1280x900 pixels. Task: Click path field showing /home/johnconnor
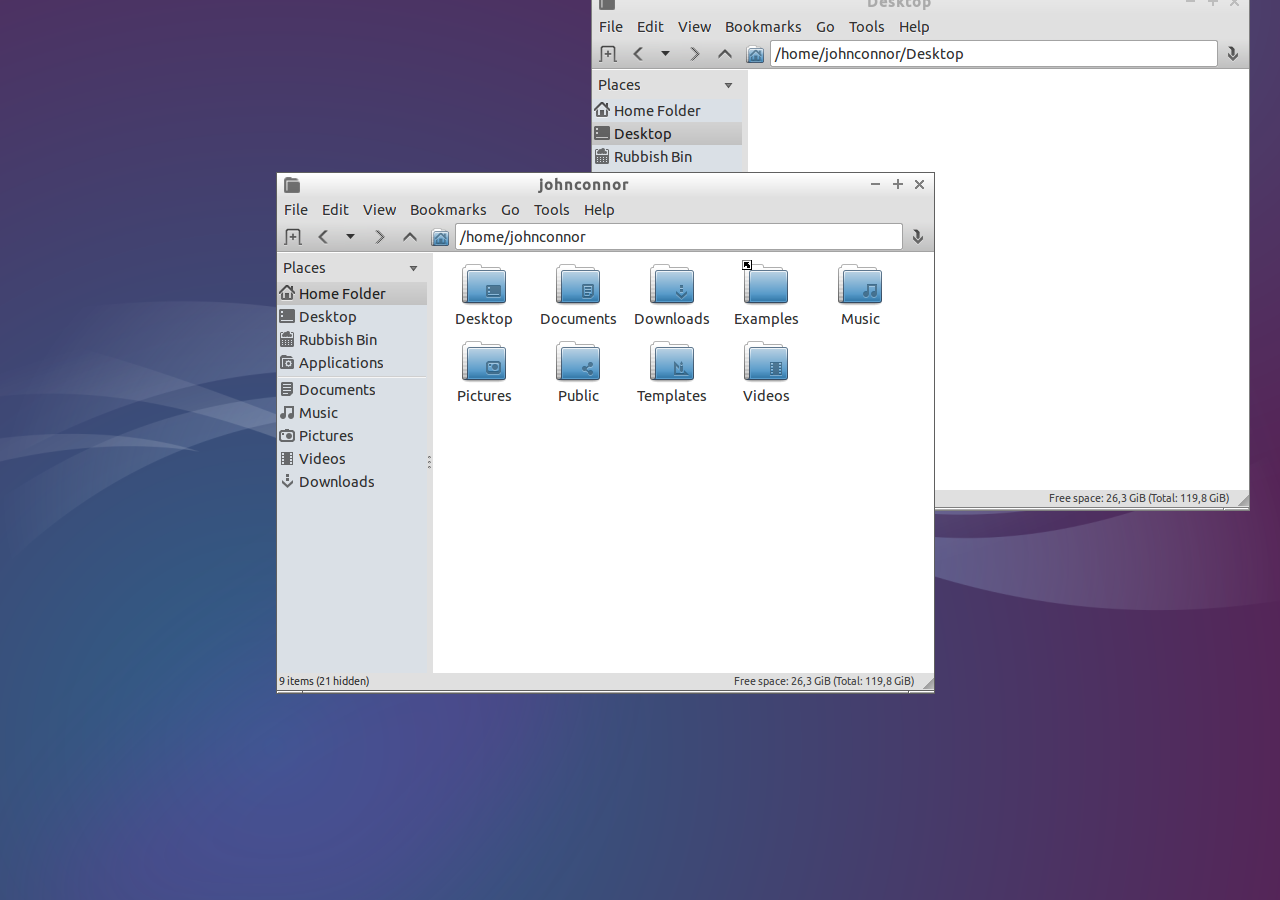click(679, 237)
